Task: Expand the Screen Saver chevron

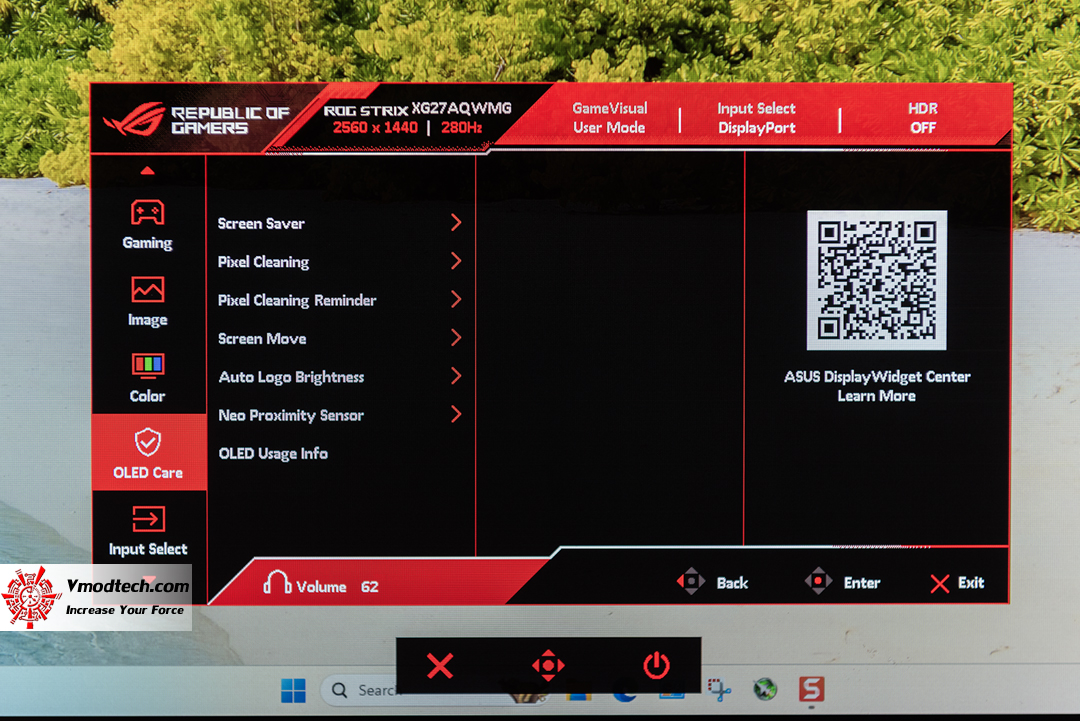Action: point(456,222)
